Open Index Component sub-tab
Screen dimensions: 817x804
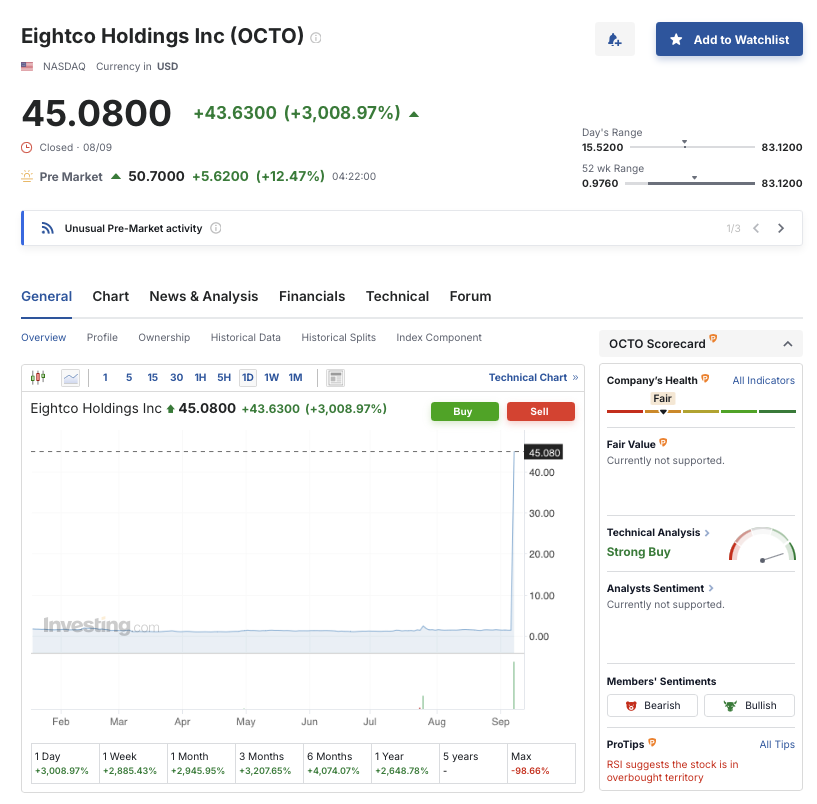coord(439,338)
